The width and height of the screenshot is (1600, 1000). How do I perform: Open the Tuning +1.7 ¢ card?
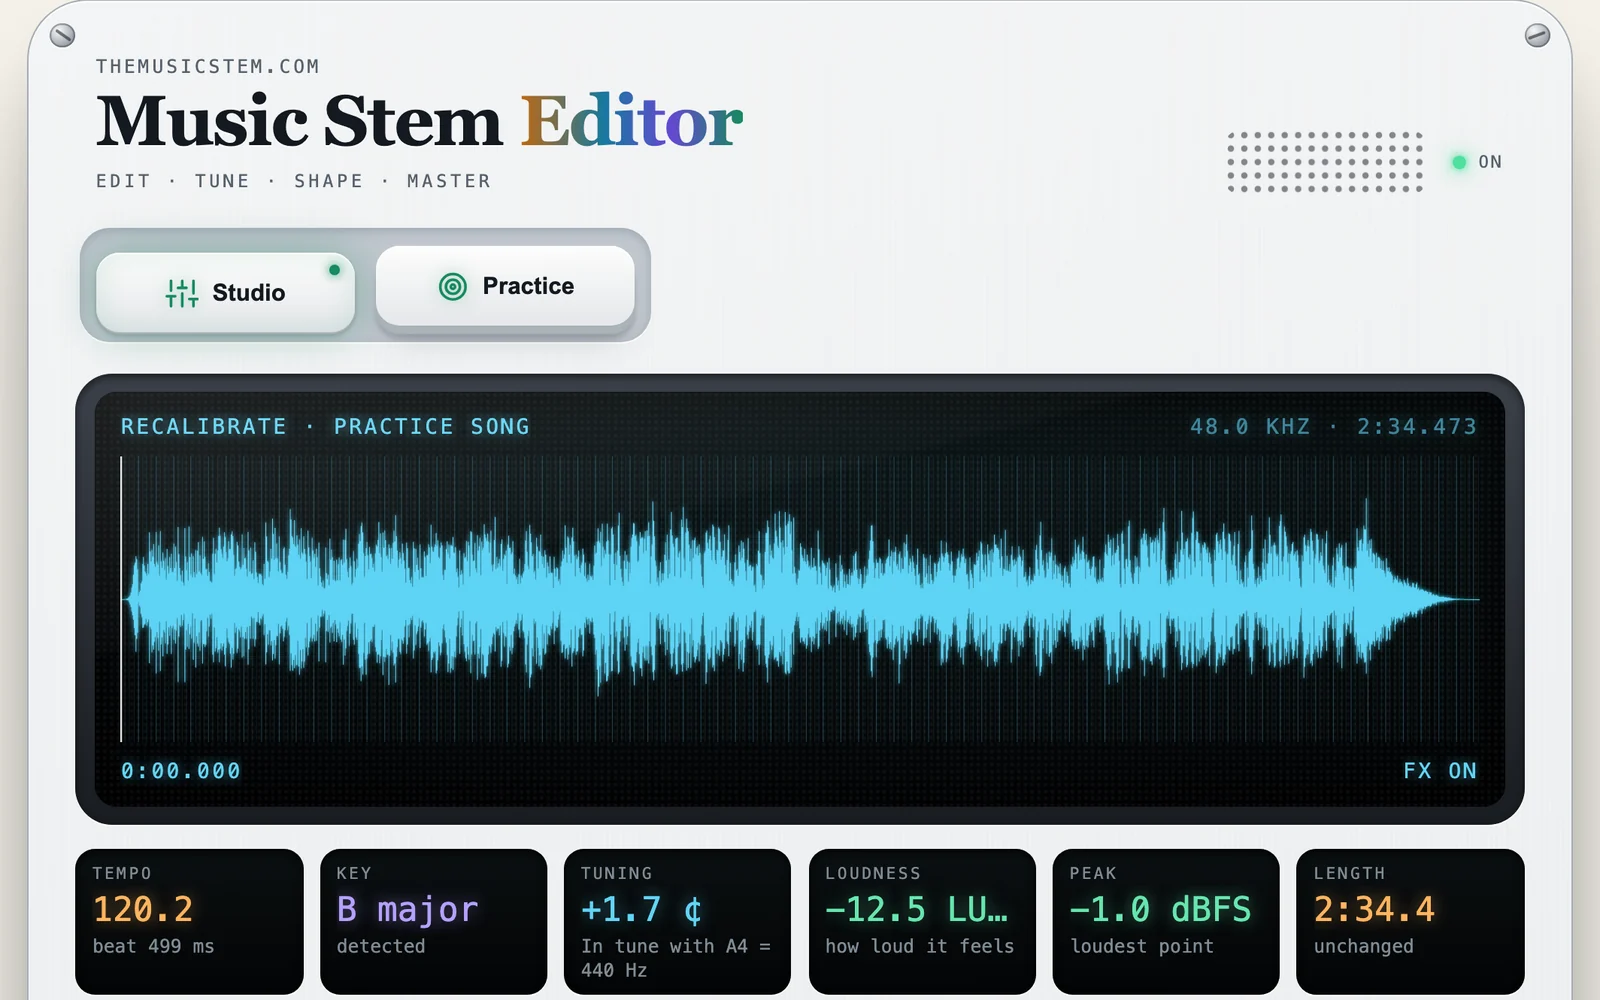(x=678, y=922)
